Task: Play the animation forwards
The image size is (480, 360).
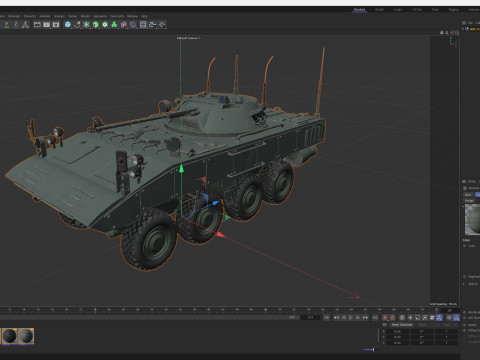Action: (351, 318)
